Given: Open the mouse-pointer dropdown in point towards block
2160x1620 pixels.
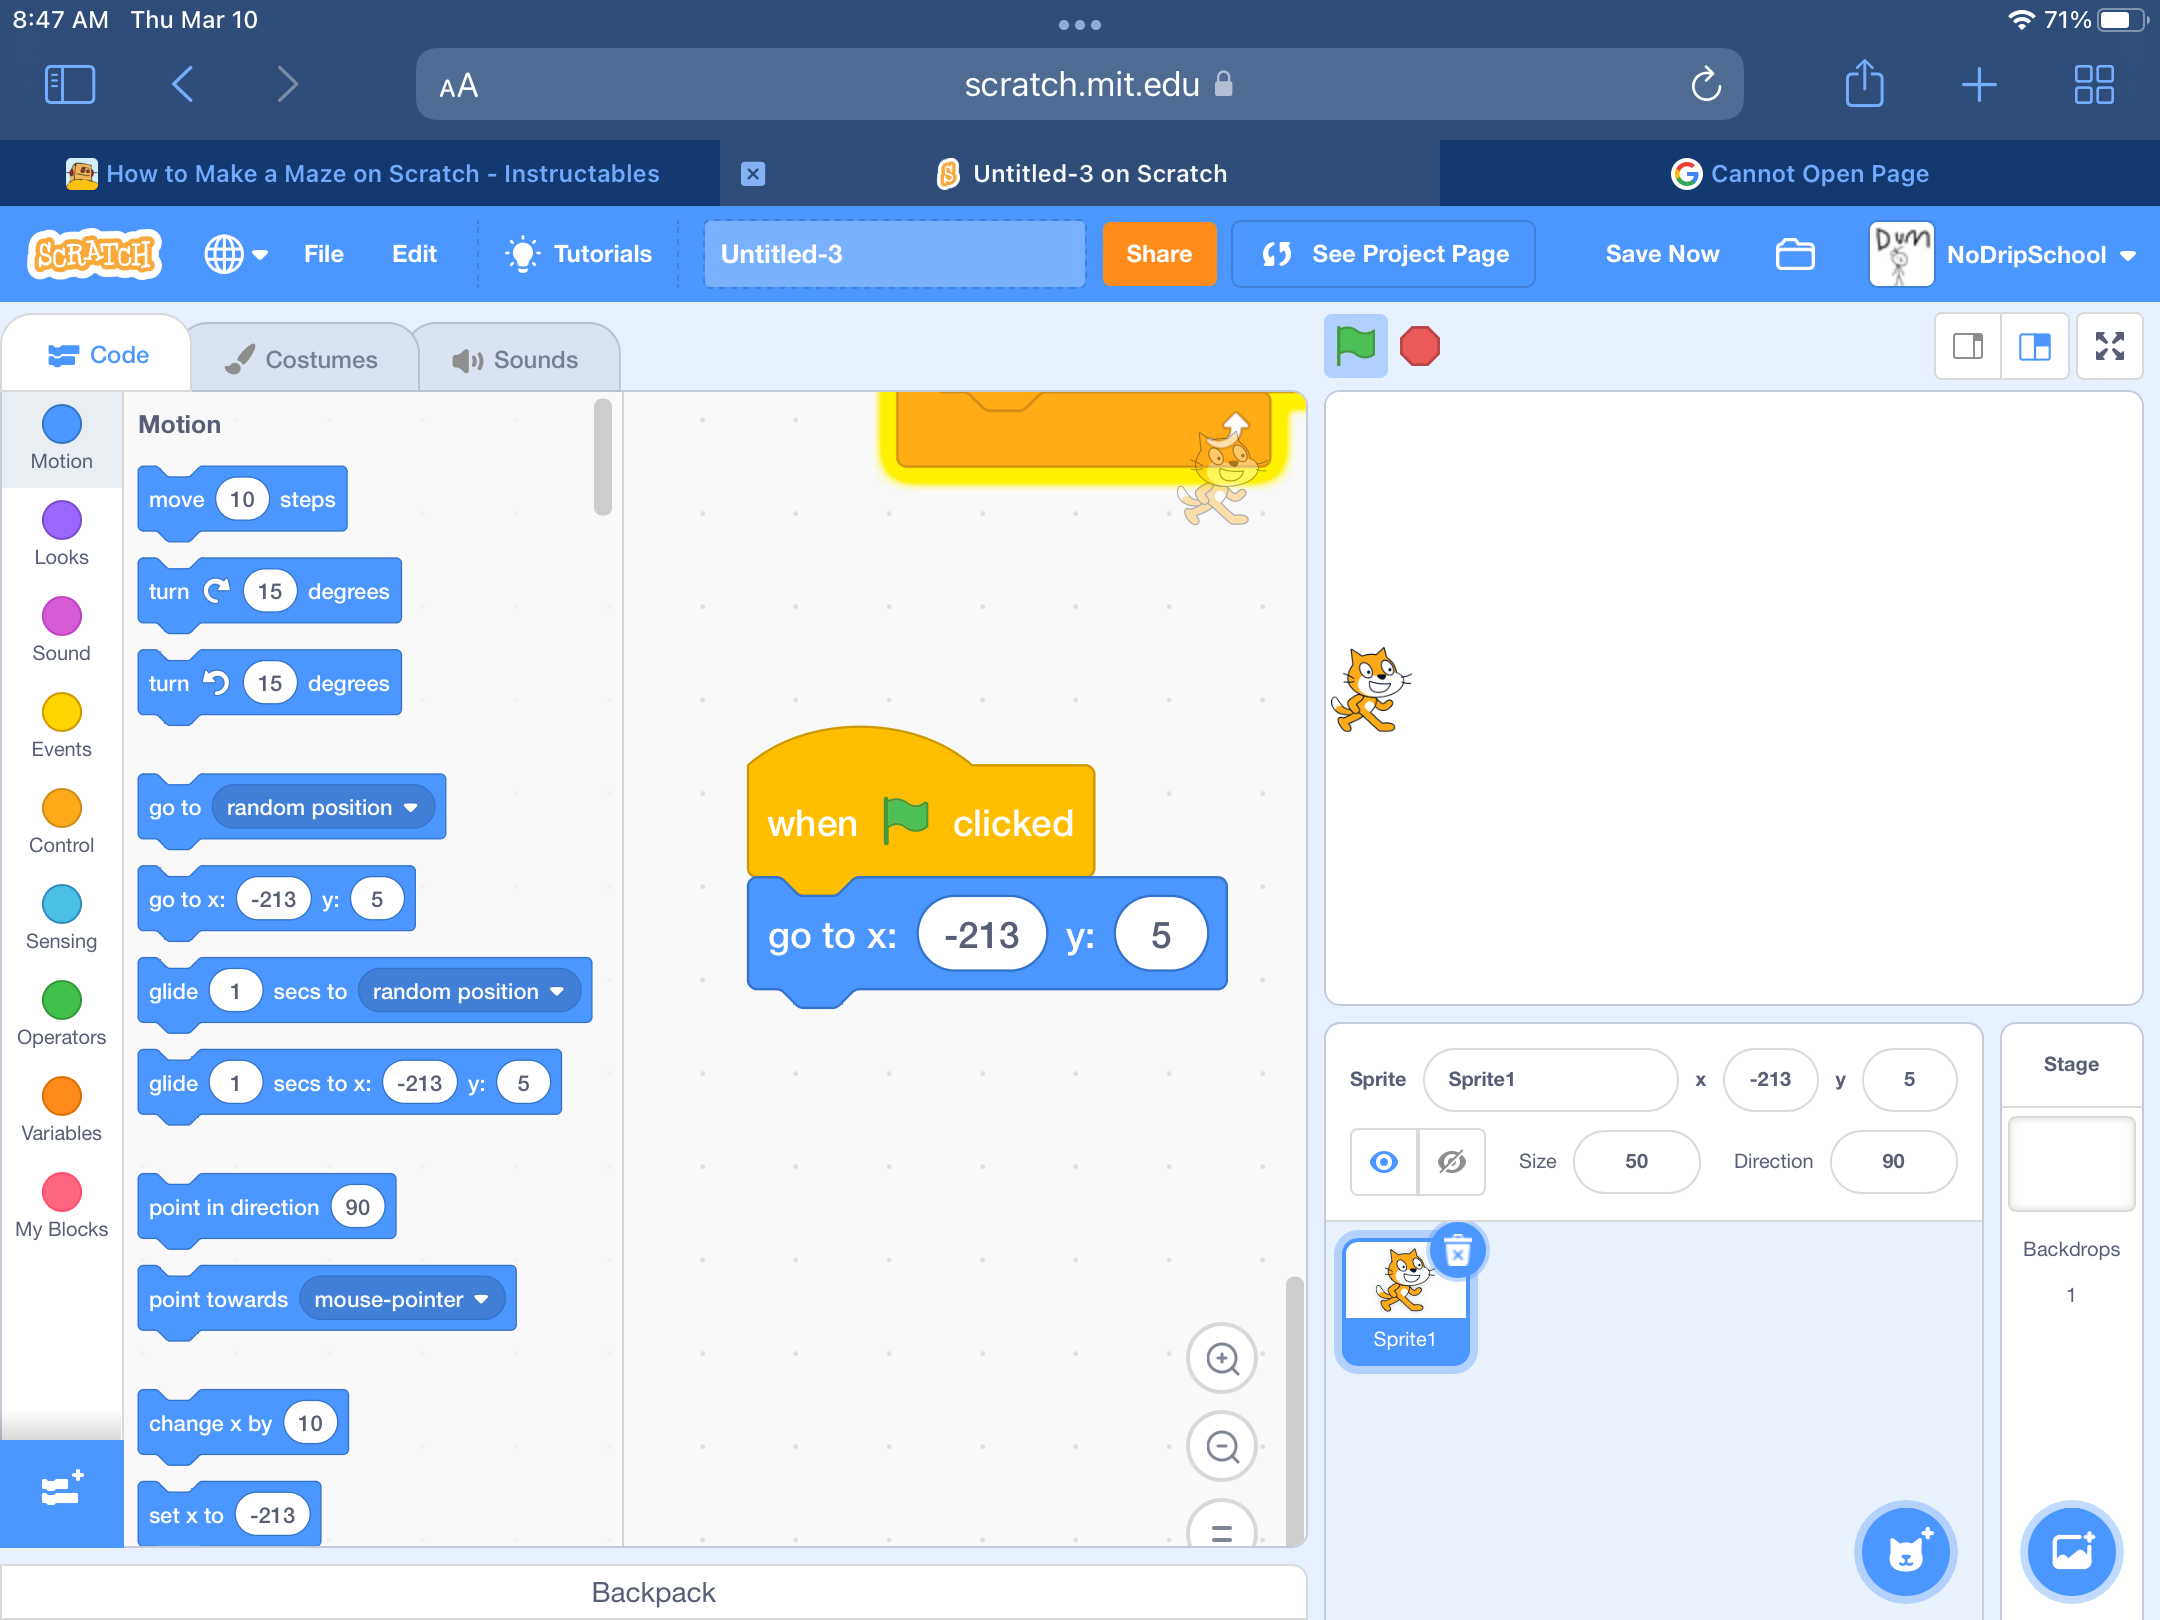Looking at the screenshot, I should pos(400,1298).
